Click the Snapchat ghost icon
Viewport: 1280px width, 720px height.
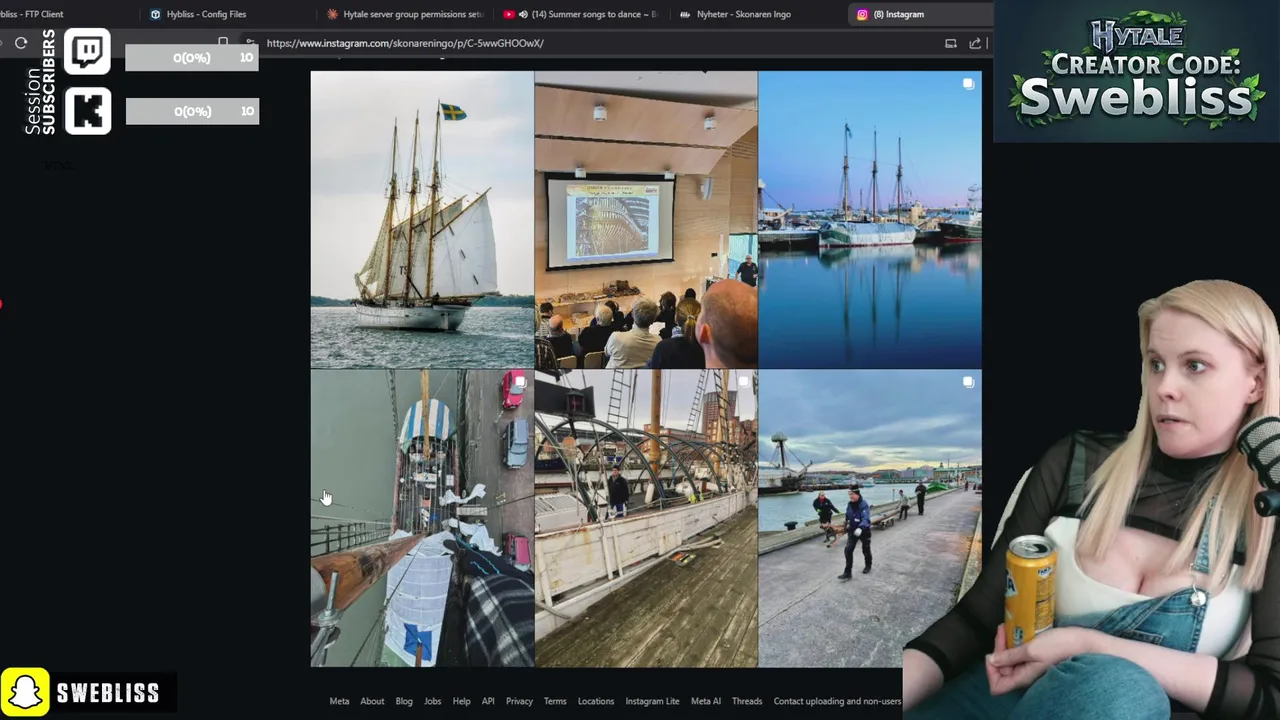[25, 693]
